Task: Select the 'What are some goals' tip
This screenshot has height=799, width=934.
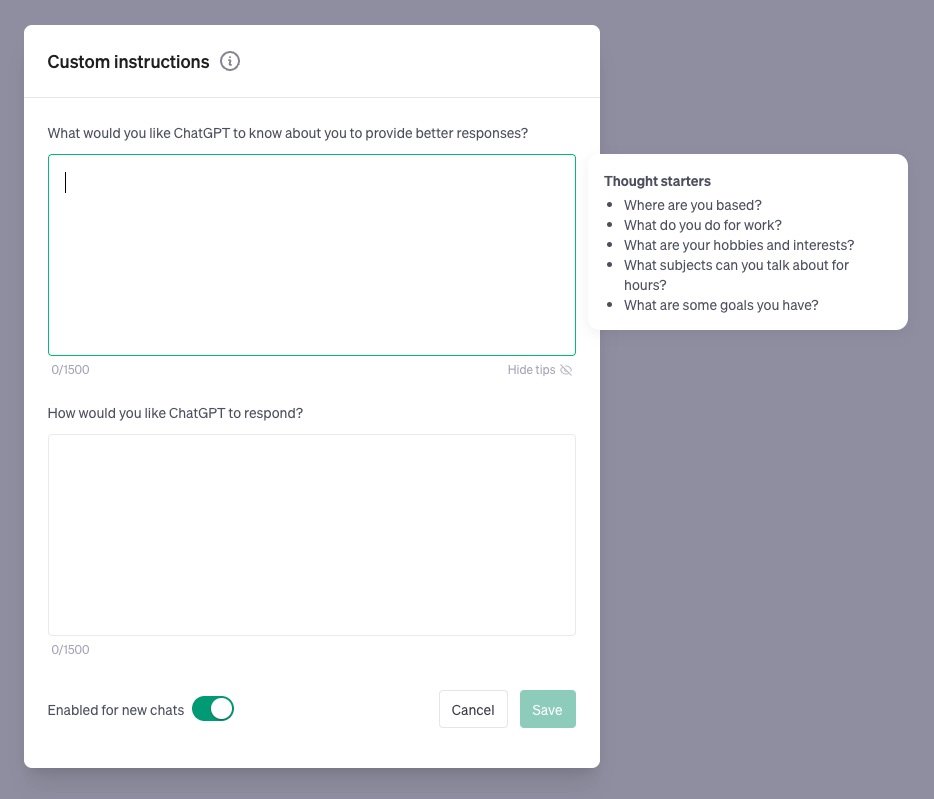Action: [x=720, y=305]
